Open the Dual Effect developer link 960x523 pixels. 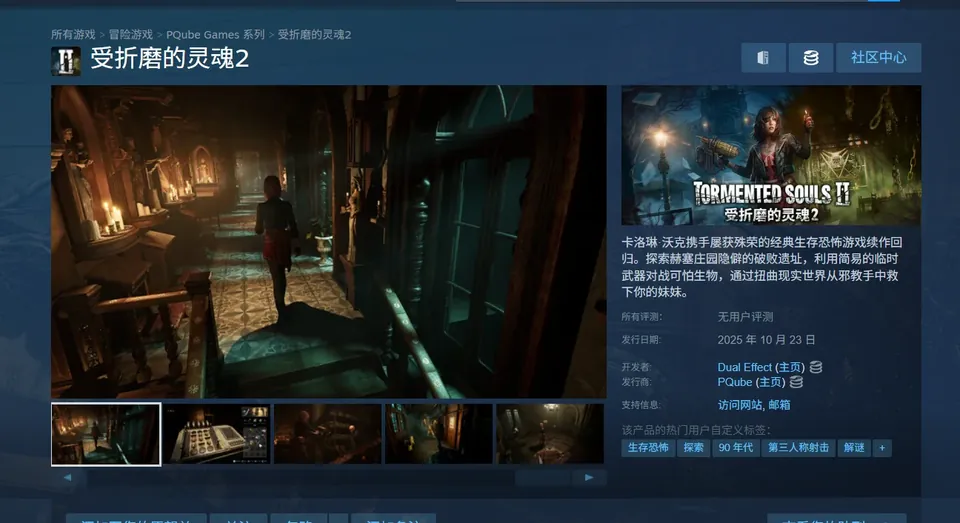[744, 367]
